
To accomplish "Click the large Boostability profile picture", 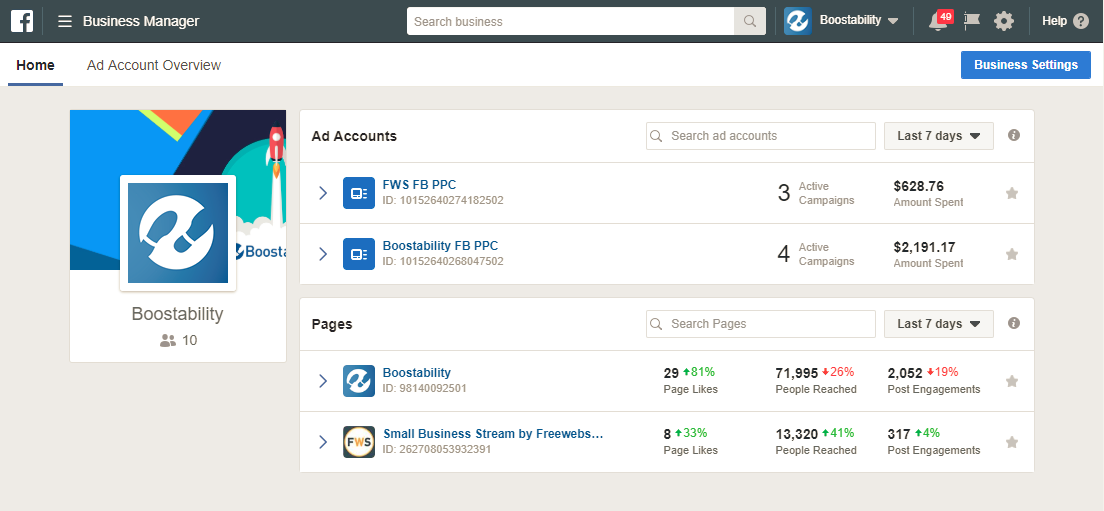I will [178, 233].
